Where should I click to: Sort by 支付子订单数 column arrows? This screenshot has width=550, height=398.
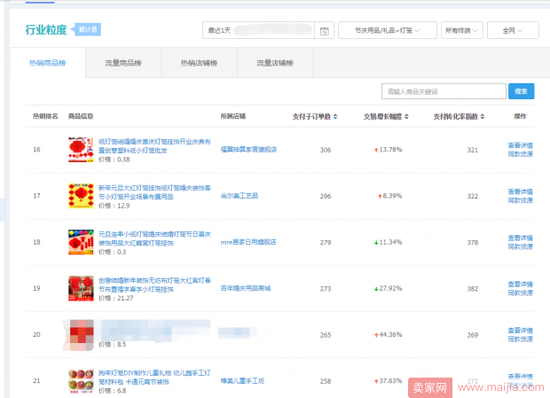[x=335, y=116]
